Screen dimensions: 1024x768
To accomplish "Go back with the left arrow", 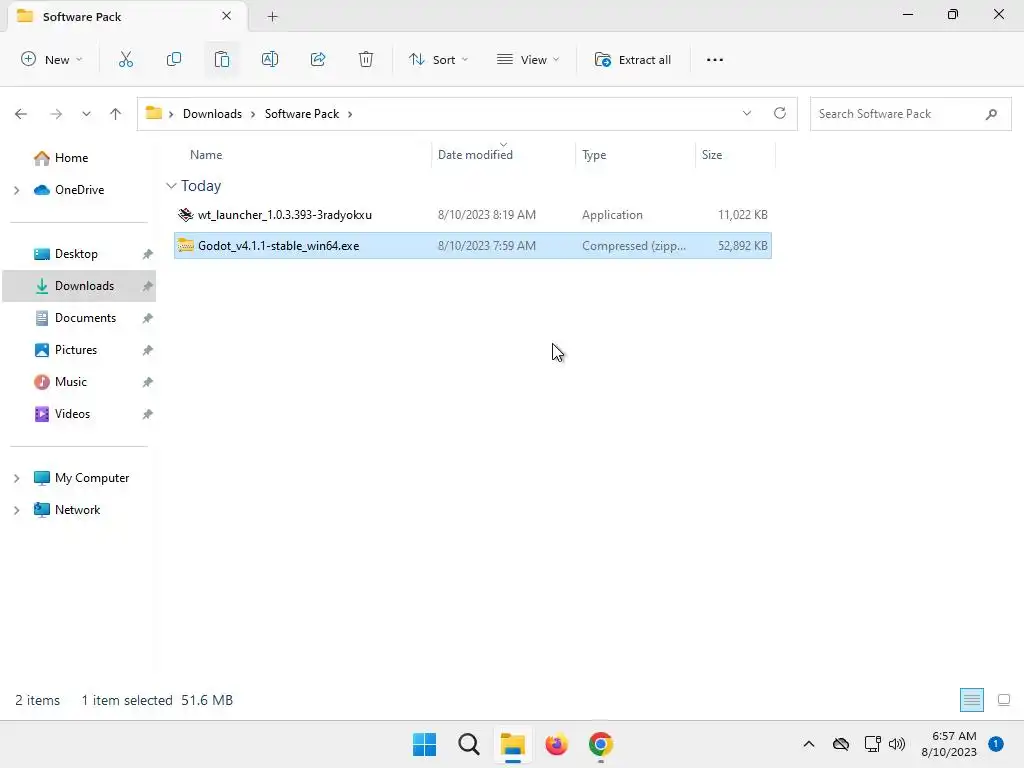I will [21, 114].
